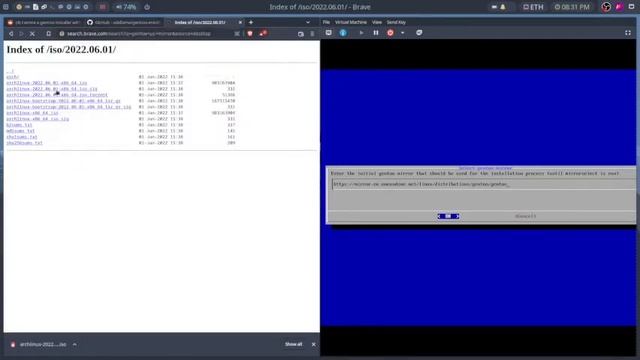Click the VM run play button
This screenshot has height=360, width=640.
(x=361, y=33)
